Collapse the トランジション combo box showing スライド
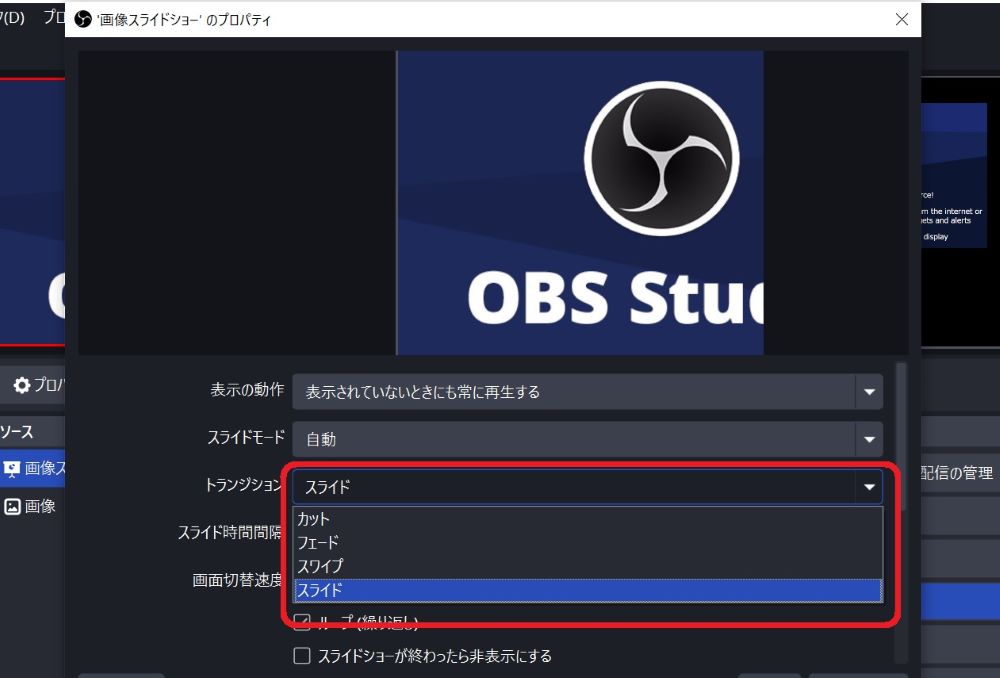 (587, 487)
